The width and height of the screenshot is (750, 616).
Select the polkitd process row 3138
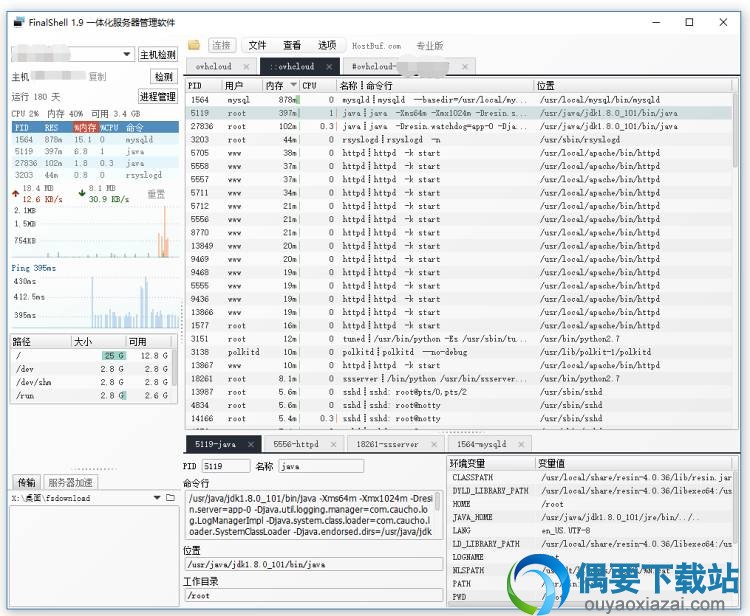coord(458,352)
